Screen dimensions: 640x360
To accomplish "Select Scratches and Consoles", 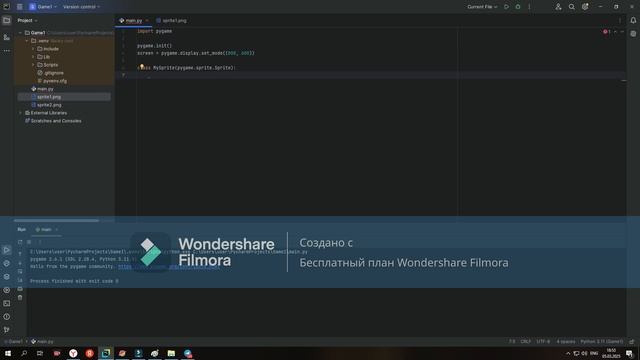I will 53,121.
